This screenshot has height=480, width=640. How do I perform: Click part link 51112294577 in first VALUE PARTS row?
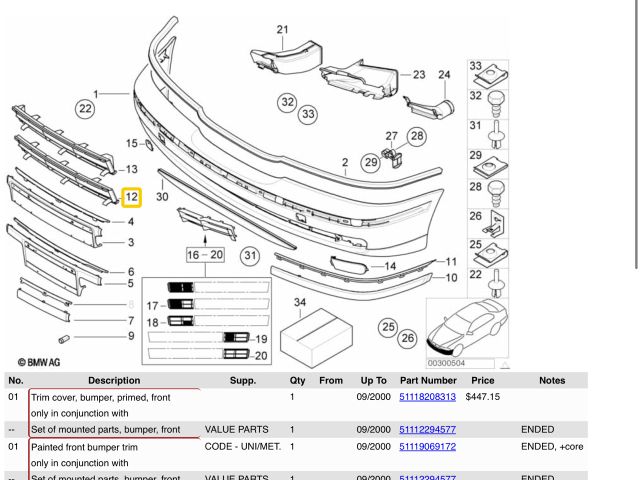pyautogui.click(x=427, y=429)
